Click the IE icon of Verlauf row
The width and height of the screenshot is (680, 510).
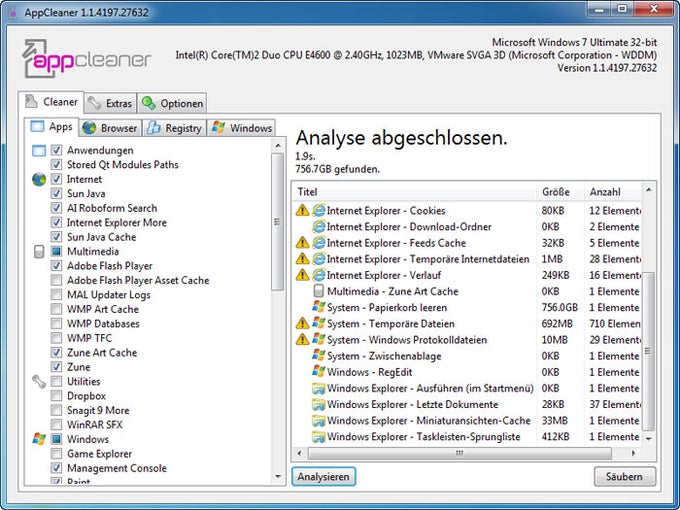click(x=319, y=275)
